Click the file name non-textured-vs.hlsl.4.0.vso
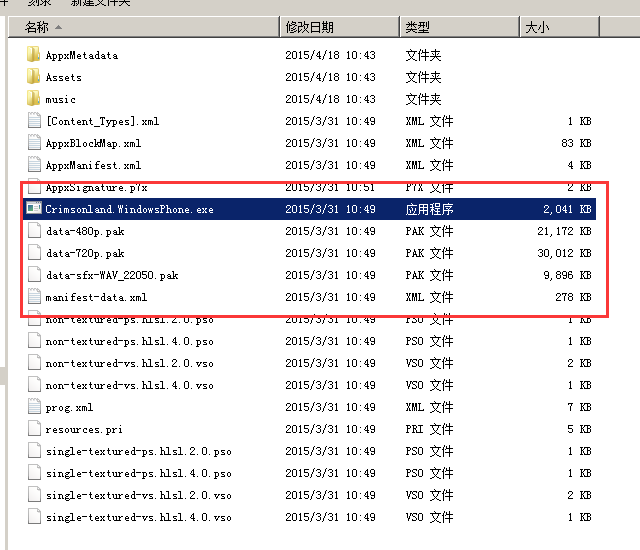This screenshot has height=550, width=640. click(x=129, y=386)
